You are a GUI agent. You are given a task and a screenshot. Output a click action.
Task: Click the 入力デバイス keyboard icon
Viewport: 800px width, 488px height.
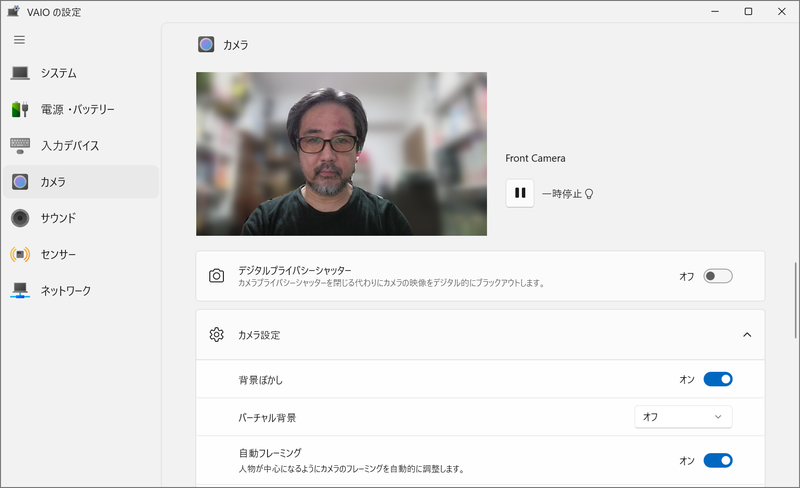(x=20, y=145)
